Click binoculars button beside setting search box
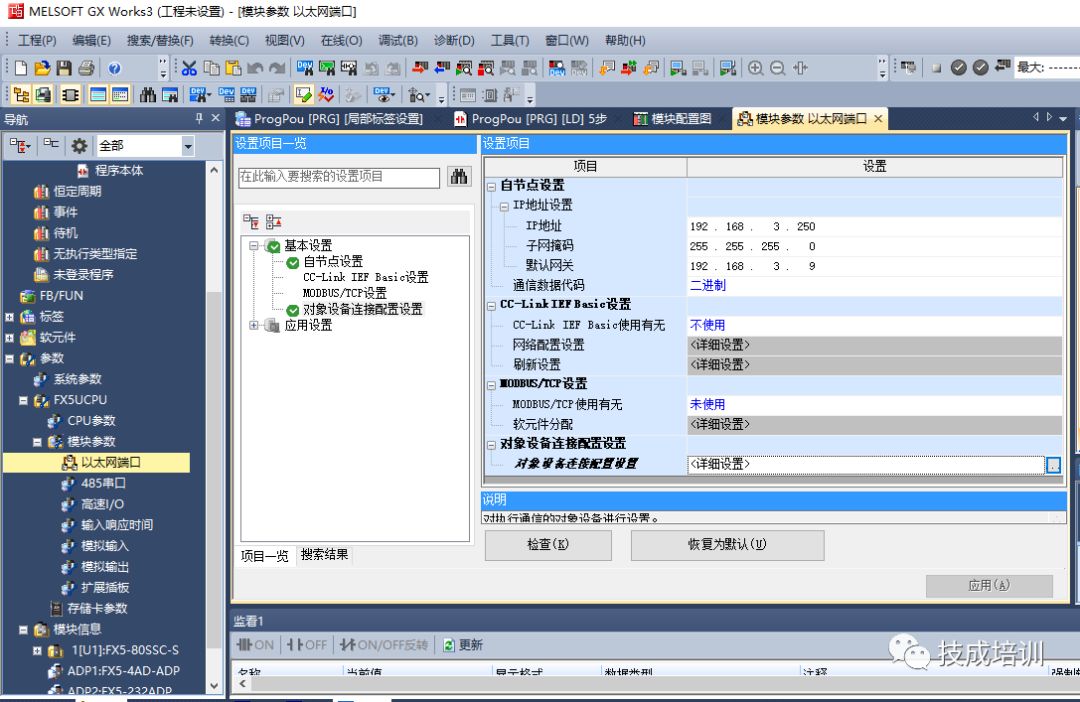1080x702 pixels. coord(459,176)
